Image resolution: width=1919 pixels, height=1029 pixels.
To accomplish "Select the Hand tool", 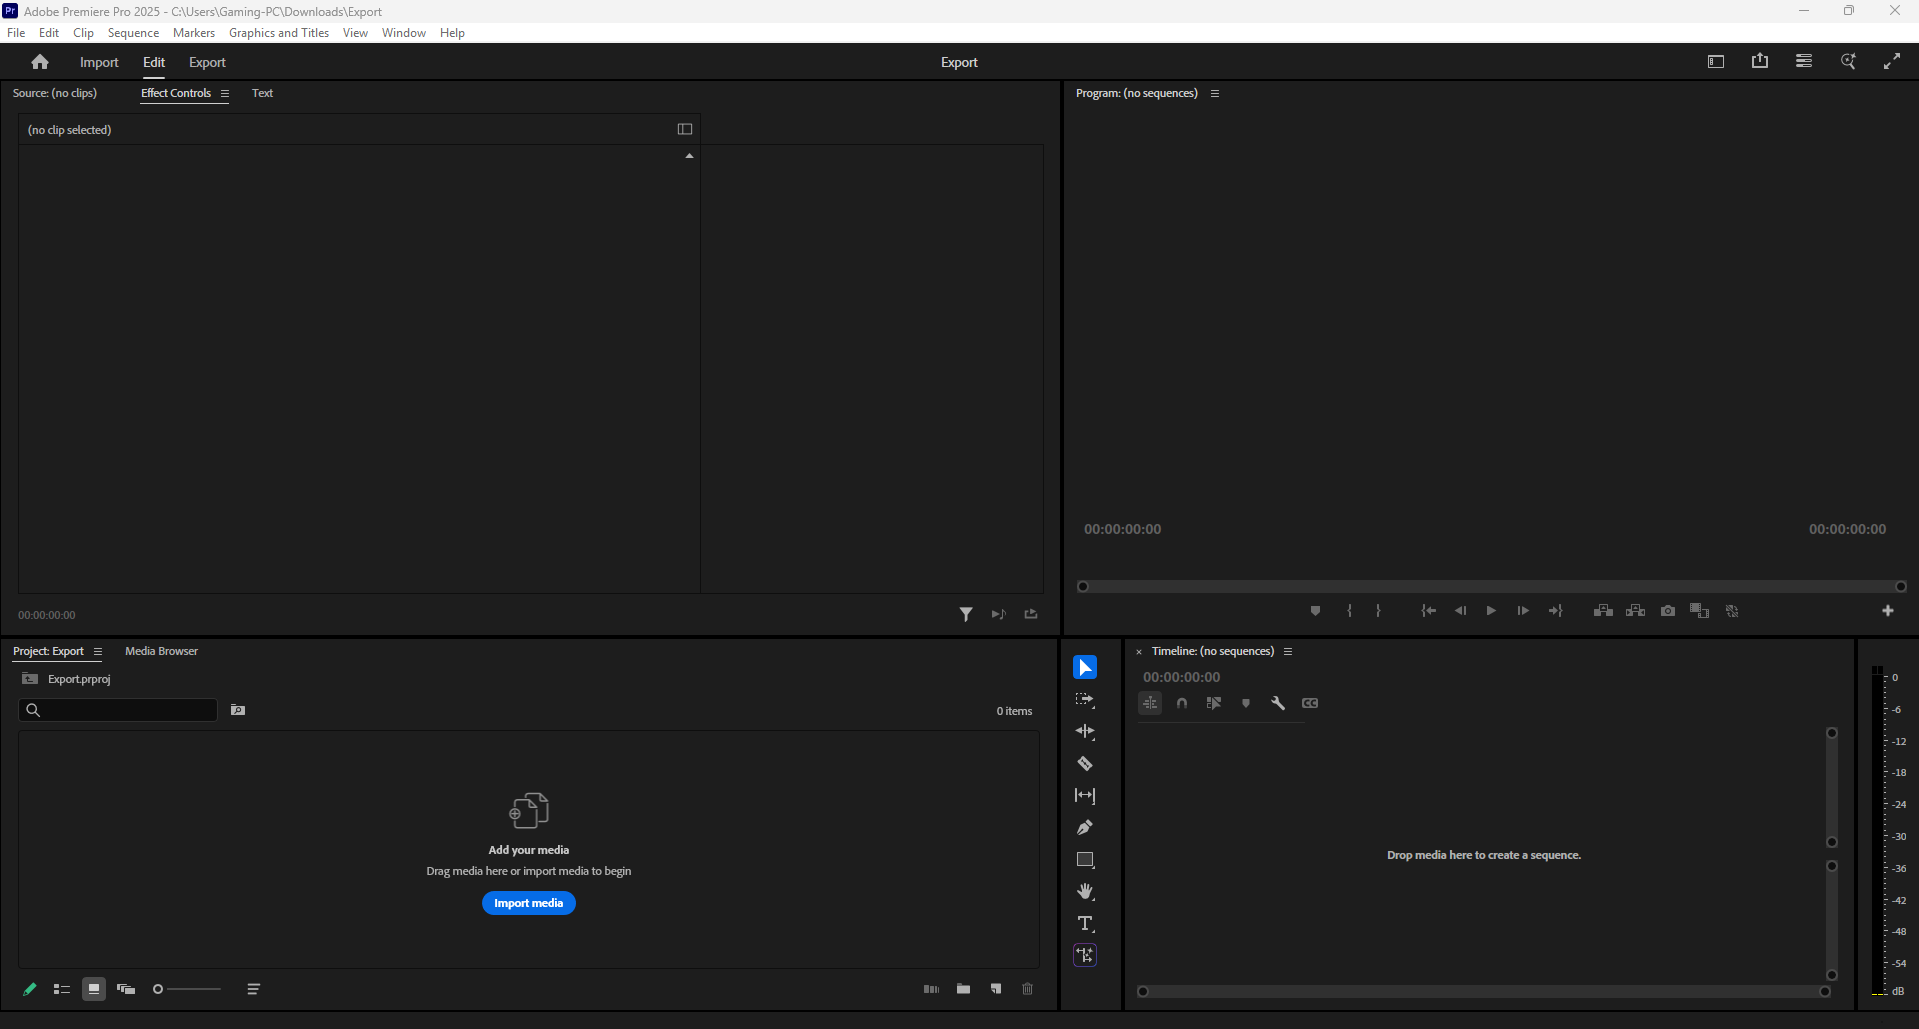I will coord(1085,892).
